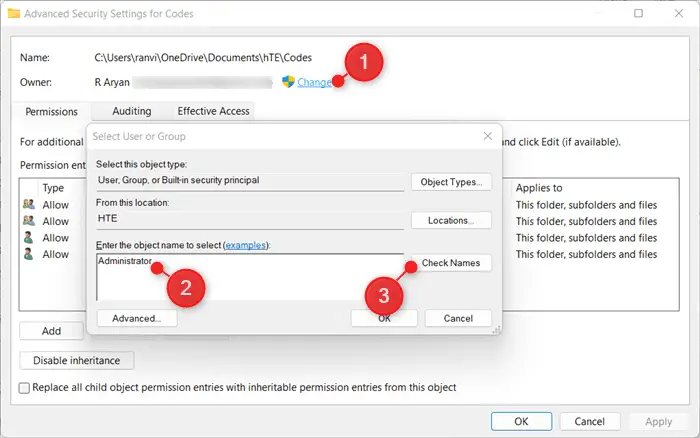700x438 pixels.
Task: Click the Locations button
Action: 451,221
